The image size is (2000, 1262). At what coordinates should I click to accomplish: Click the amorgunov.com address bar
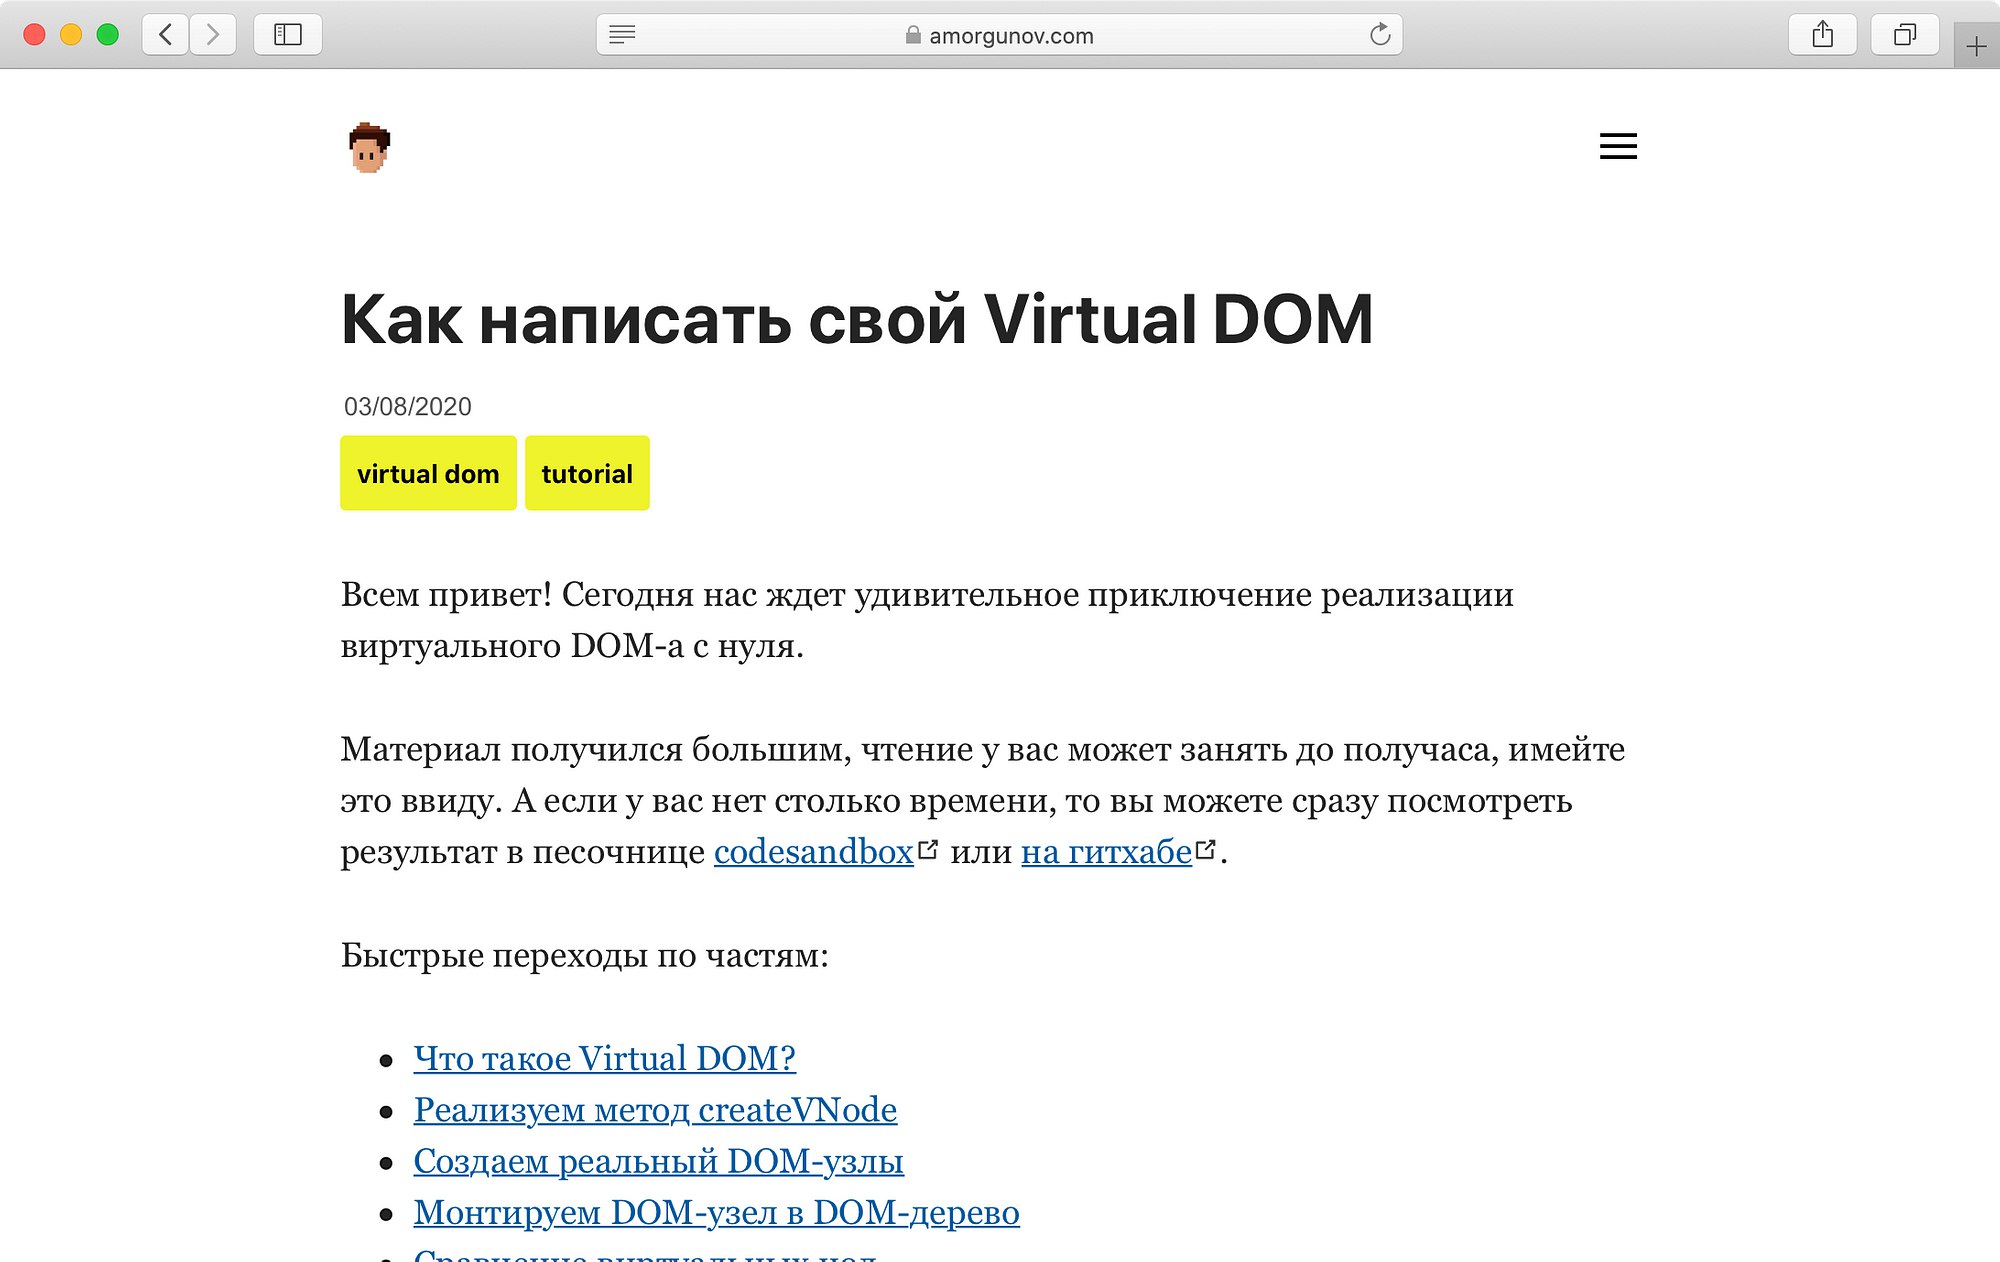pyautogui.click(x=1000, y=35)
